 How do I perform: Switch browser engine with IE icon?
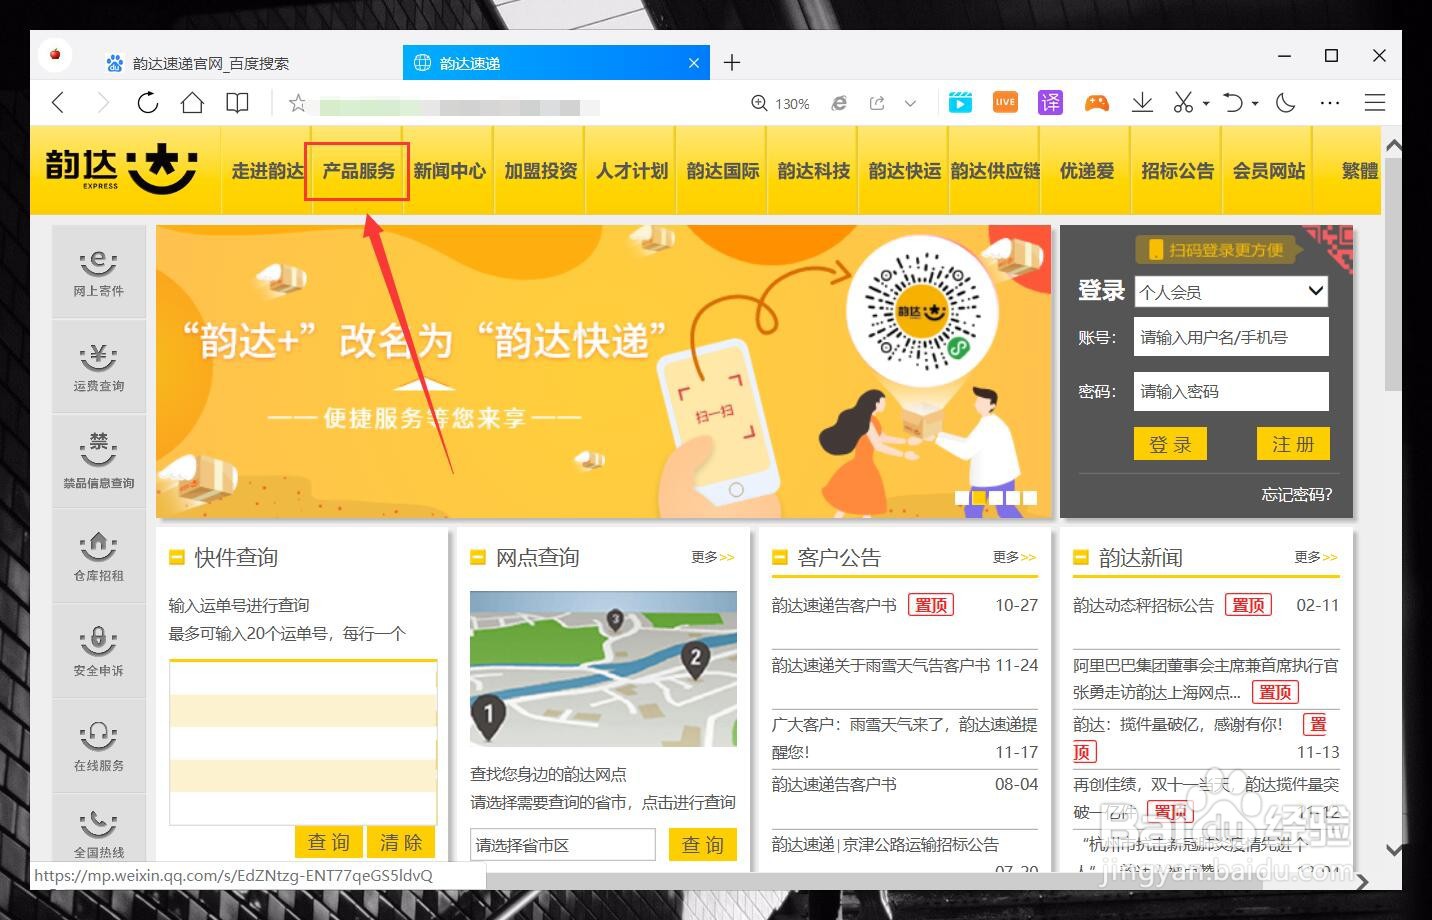pos(840,103)
